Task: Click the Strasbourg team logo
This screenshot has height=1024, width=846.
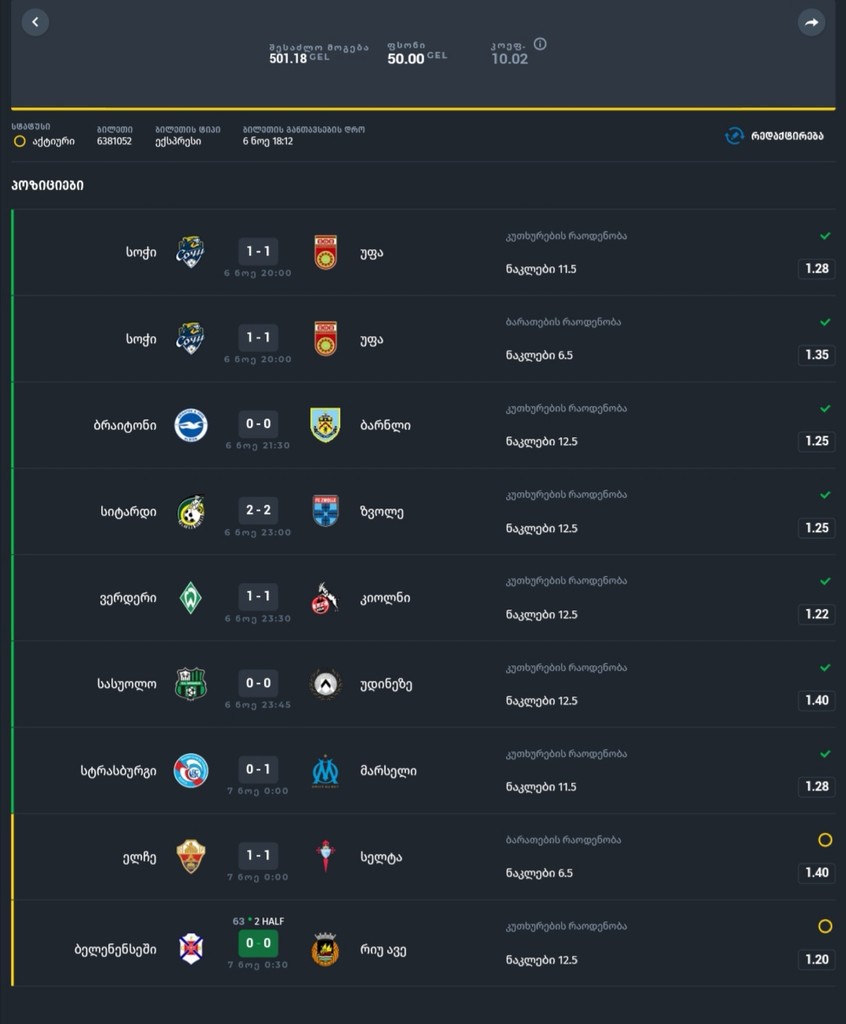Action: pyautogui.click(x=191, y=771)
